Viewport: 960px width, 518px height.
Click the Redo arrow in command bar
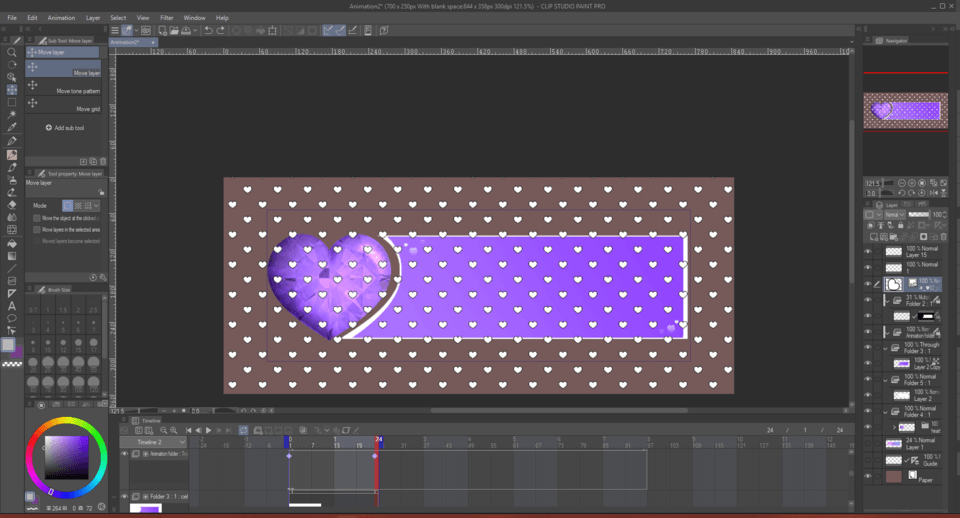pos(220,31)
